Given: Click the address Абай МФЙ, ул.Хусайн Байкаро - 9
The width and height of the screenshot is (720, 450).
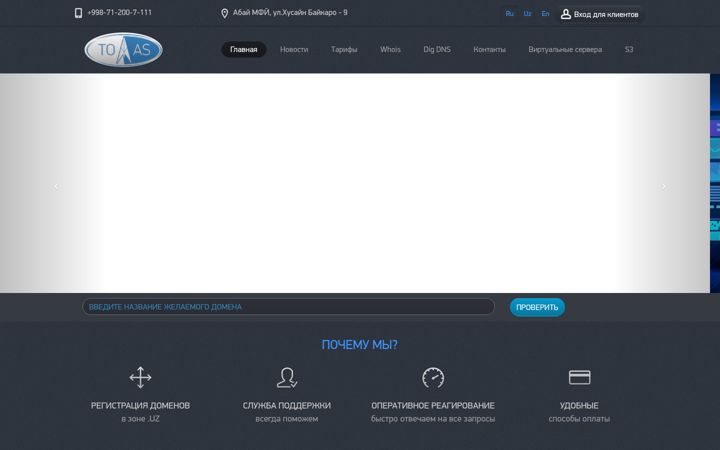Looking at the screenshot, I should coord(290,13).
